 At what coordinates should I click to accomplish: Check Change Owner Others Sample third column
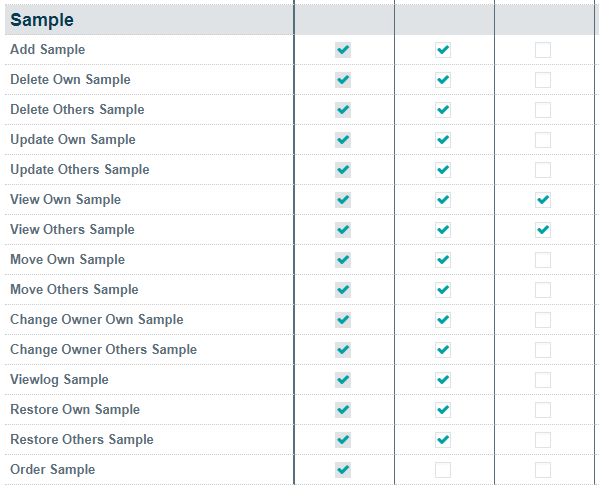coord(543,350)
